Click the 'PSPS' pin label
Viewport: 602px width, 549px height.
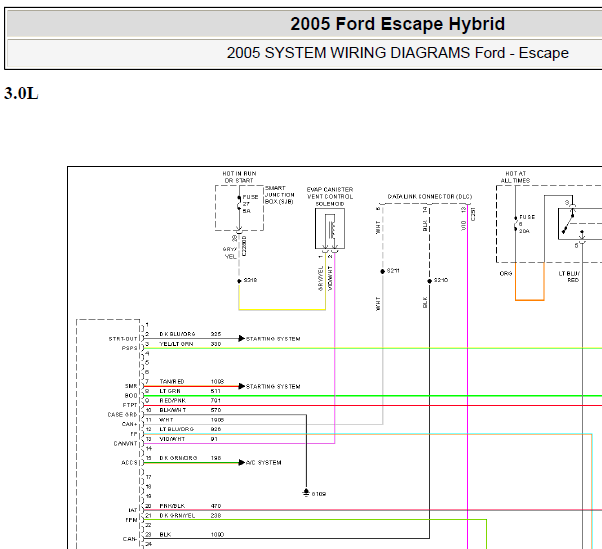[x=130, y=348]
